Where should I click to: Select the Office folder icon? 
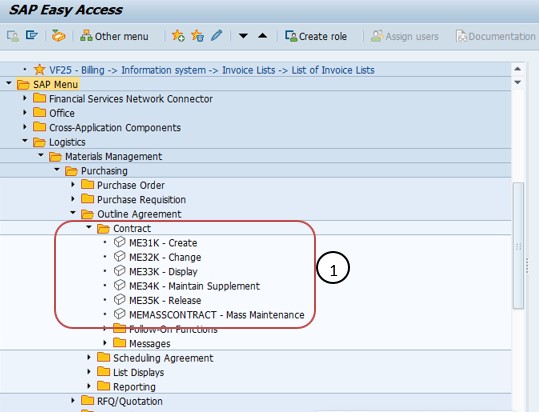tap(40, 112)
